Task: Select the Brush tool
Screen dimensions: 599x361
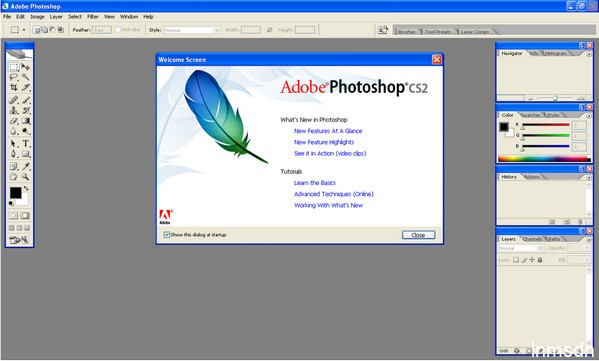Action: 25,100
